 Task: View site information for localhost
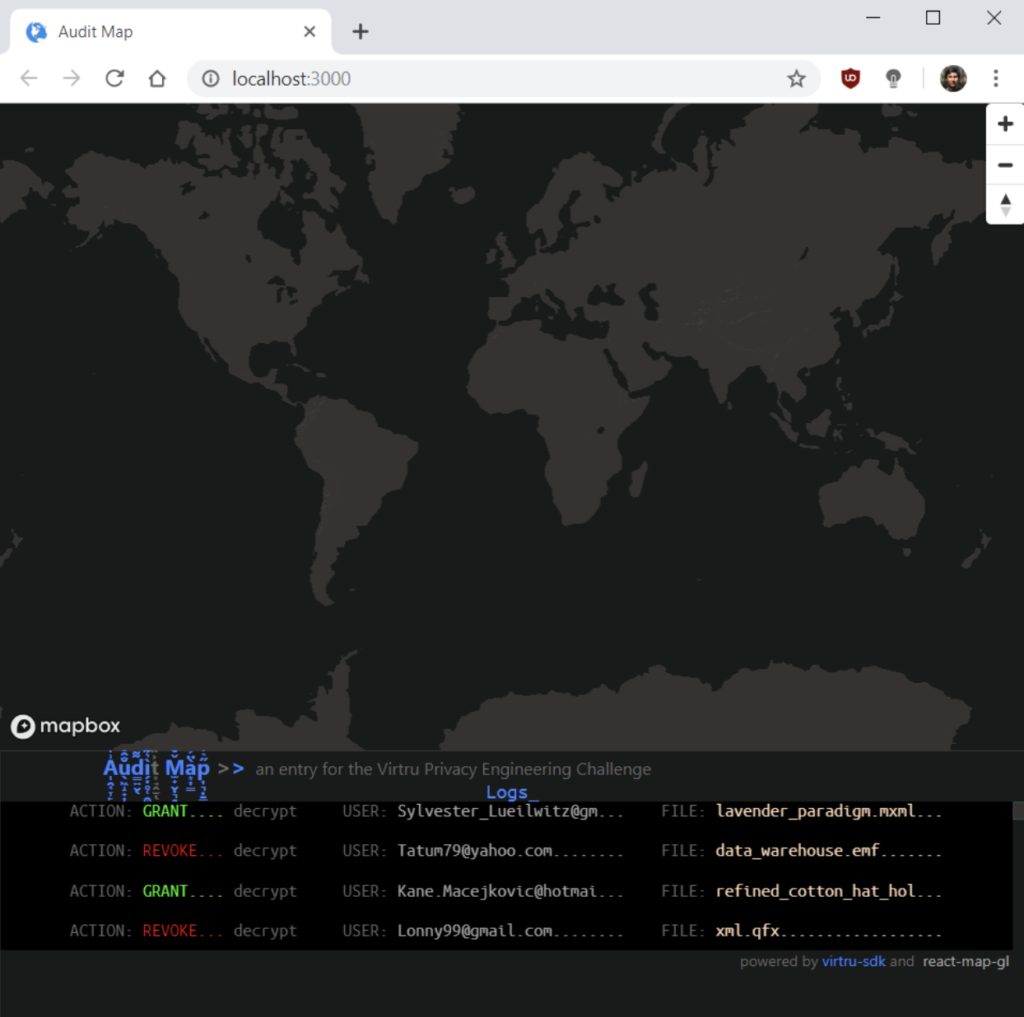tap(210, 79)
